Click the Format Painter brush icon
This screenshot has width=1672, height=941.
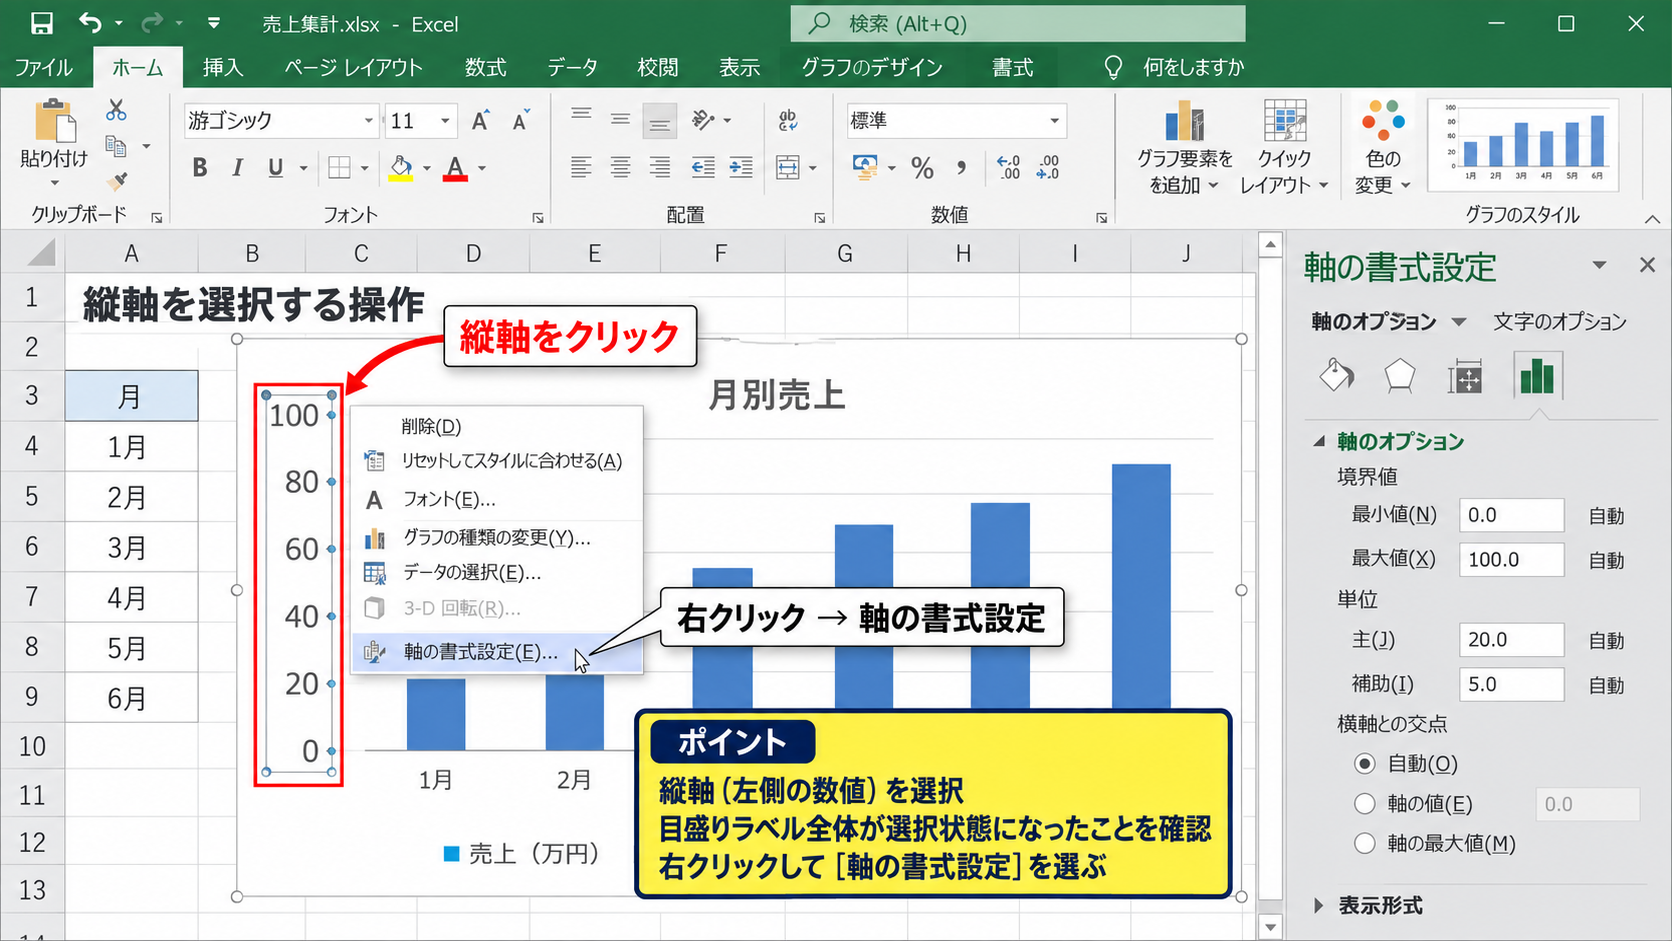pos(117,181)
